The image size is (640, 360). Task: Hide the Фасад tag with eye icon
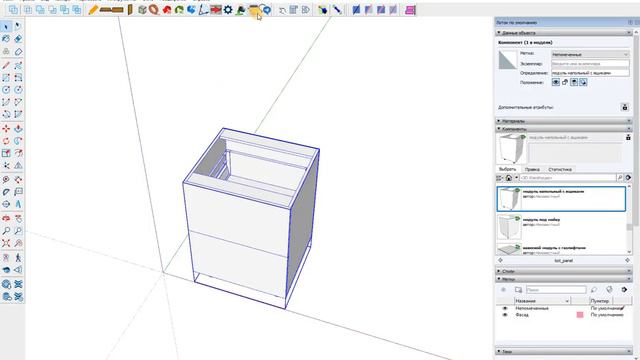click(505, 315)
